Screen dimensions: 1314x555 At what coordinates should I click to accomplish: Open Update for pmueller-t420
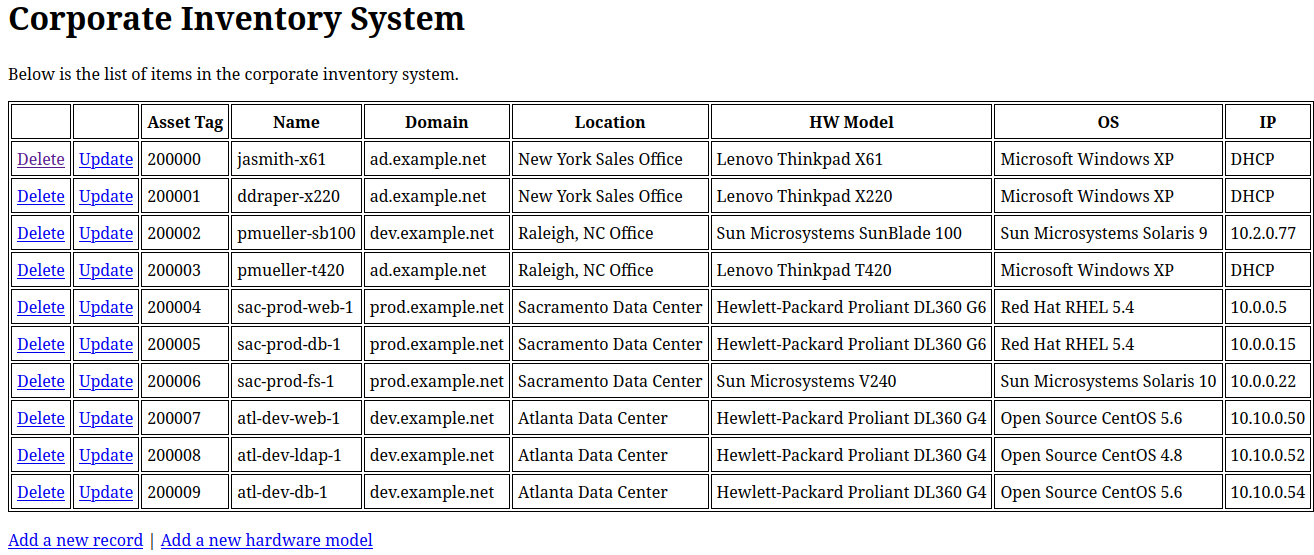coord(106,270)
